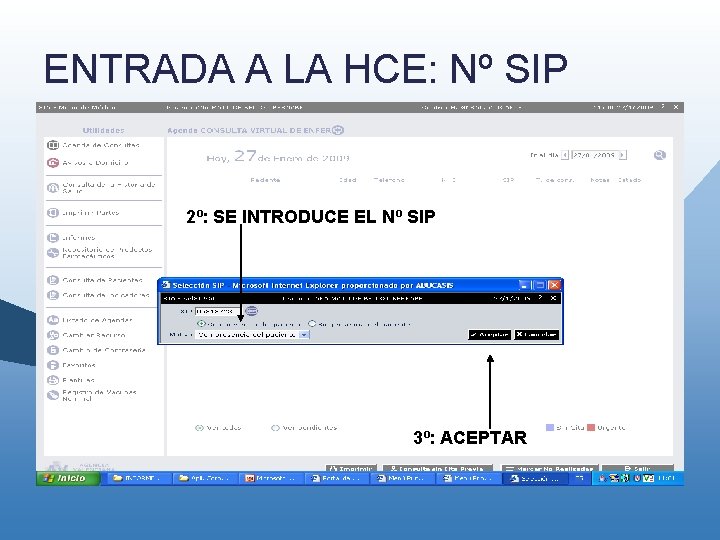Open Consulta de la Historia de Salud
This screenshot has height=540, width=720.
(102, 187)
